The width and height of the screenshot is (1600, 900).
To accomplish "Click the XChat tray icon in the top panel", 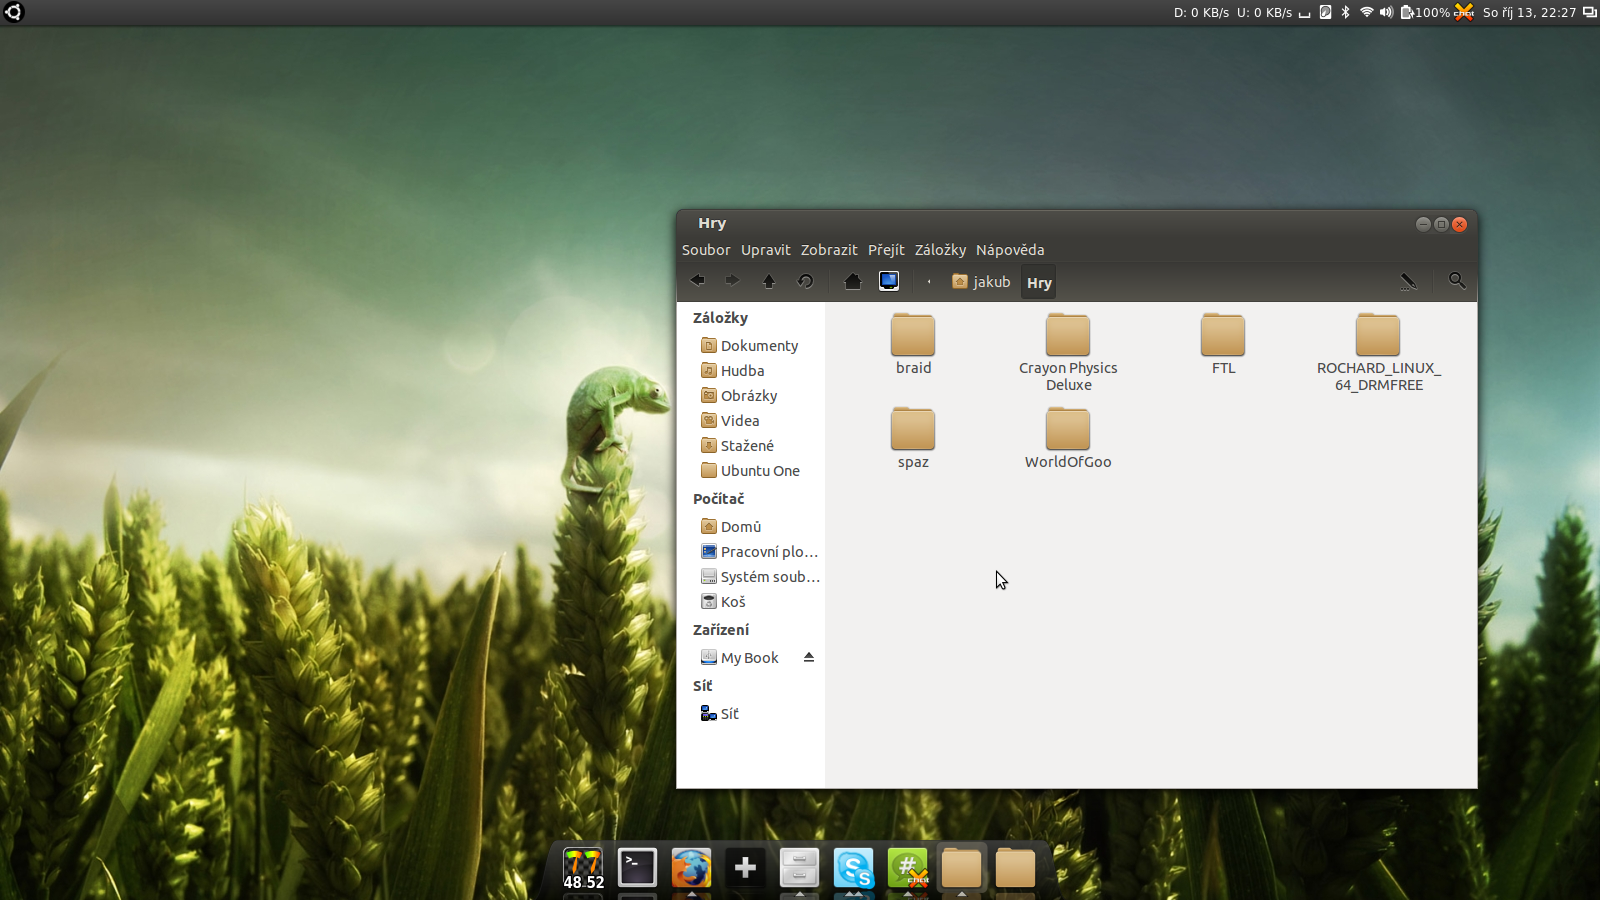I will [1464, 12].
